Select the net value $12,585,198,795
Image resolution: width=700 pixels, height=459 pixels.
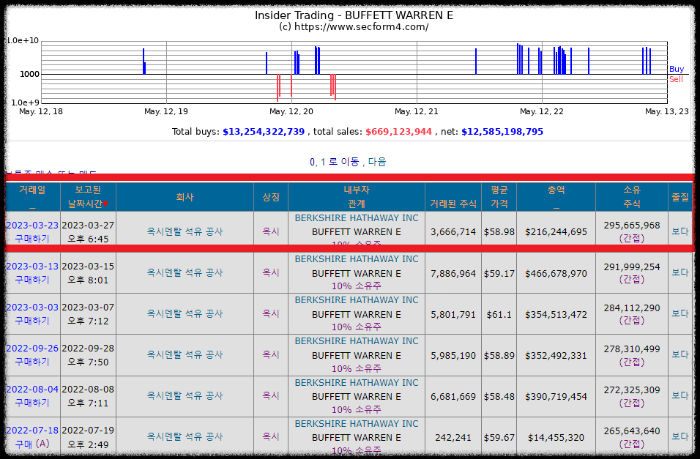502,132
